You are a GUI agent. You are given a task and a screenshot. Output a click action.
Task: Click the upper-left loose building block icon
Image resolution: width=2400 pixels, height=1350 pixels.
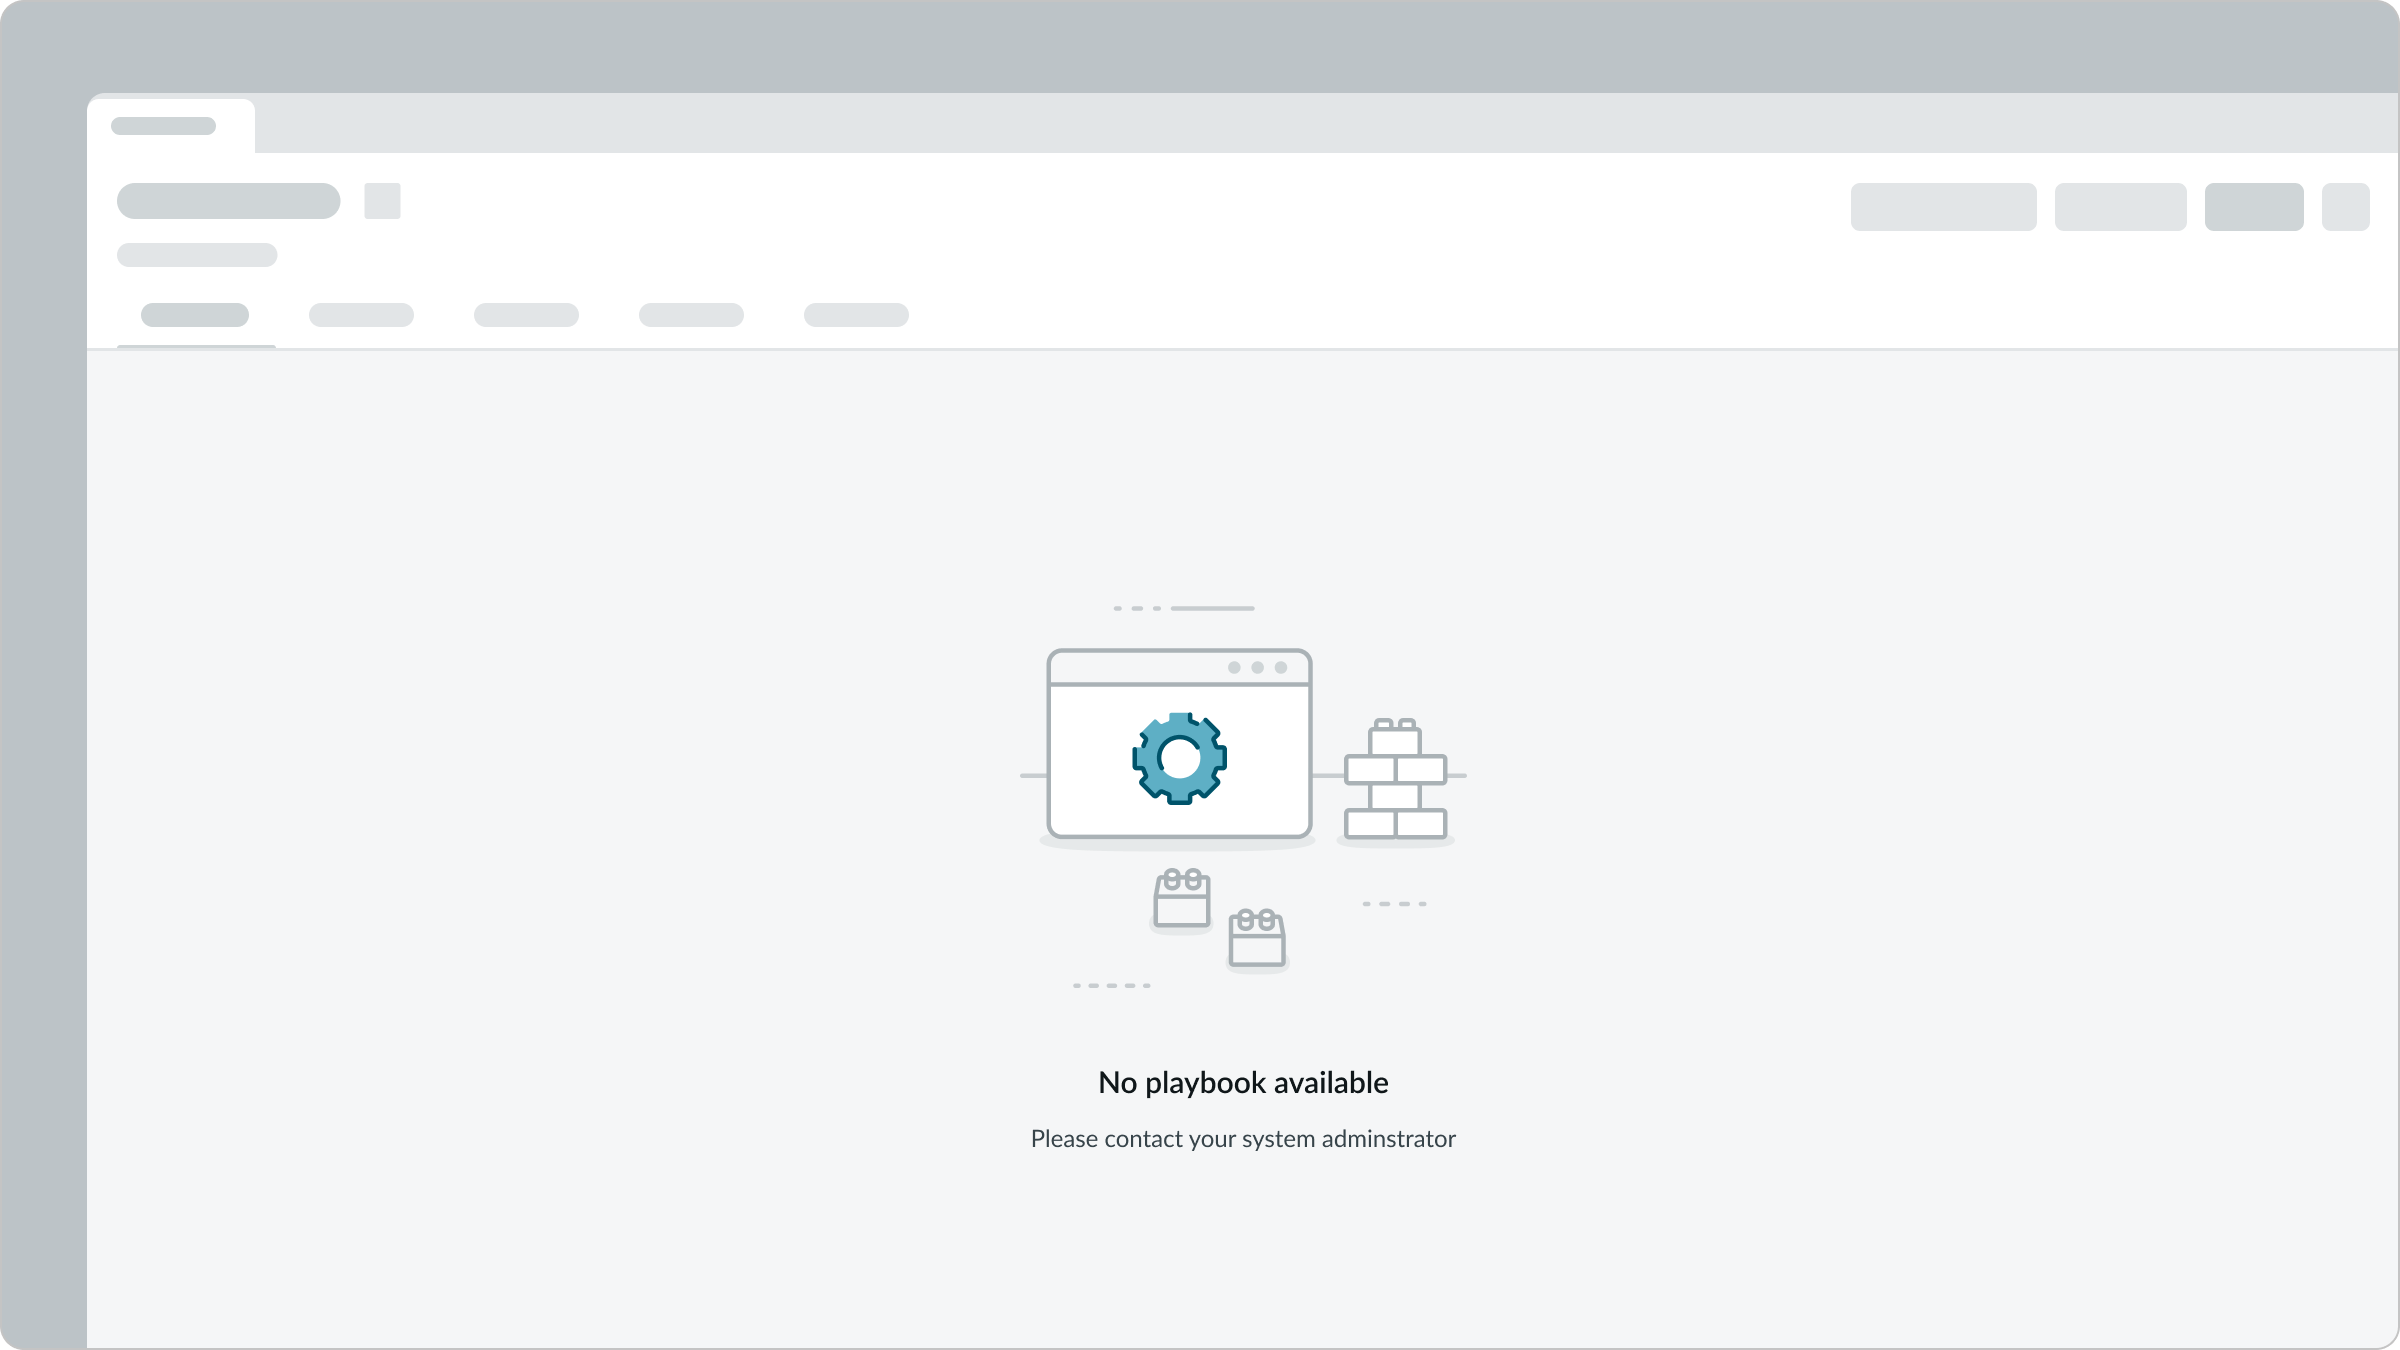pos(1182,899)
